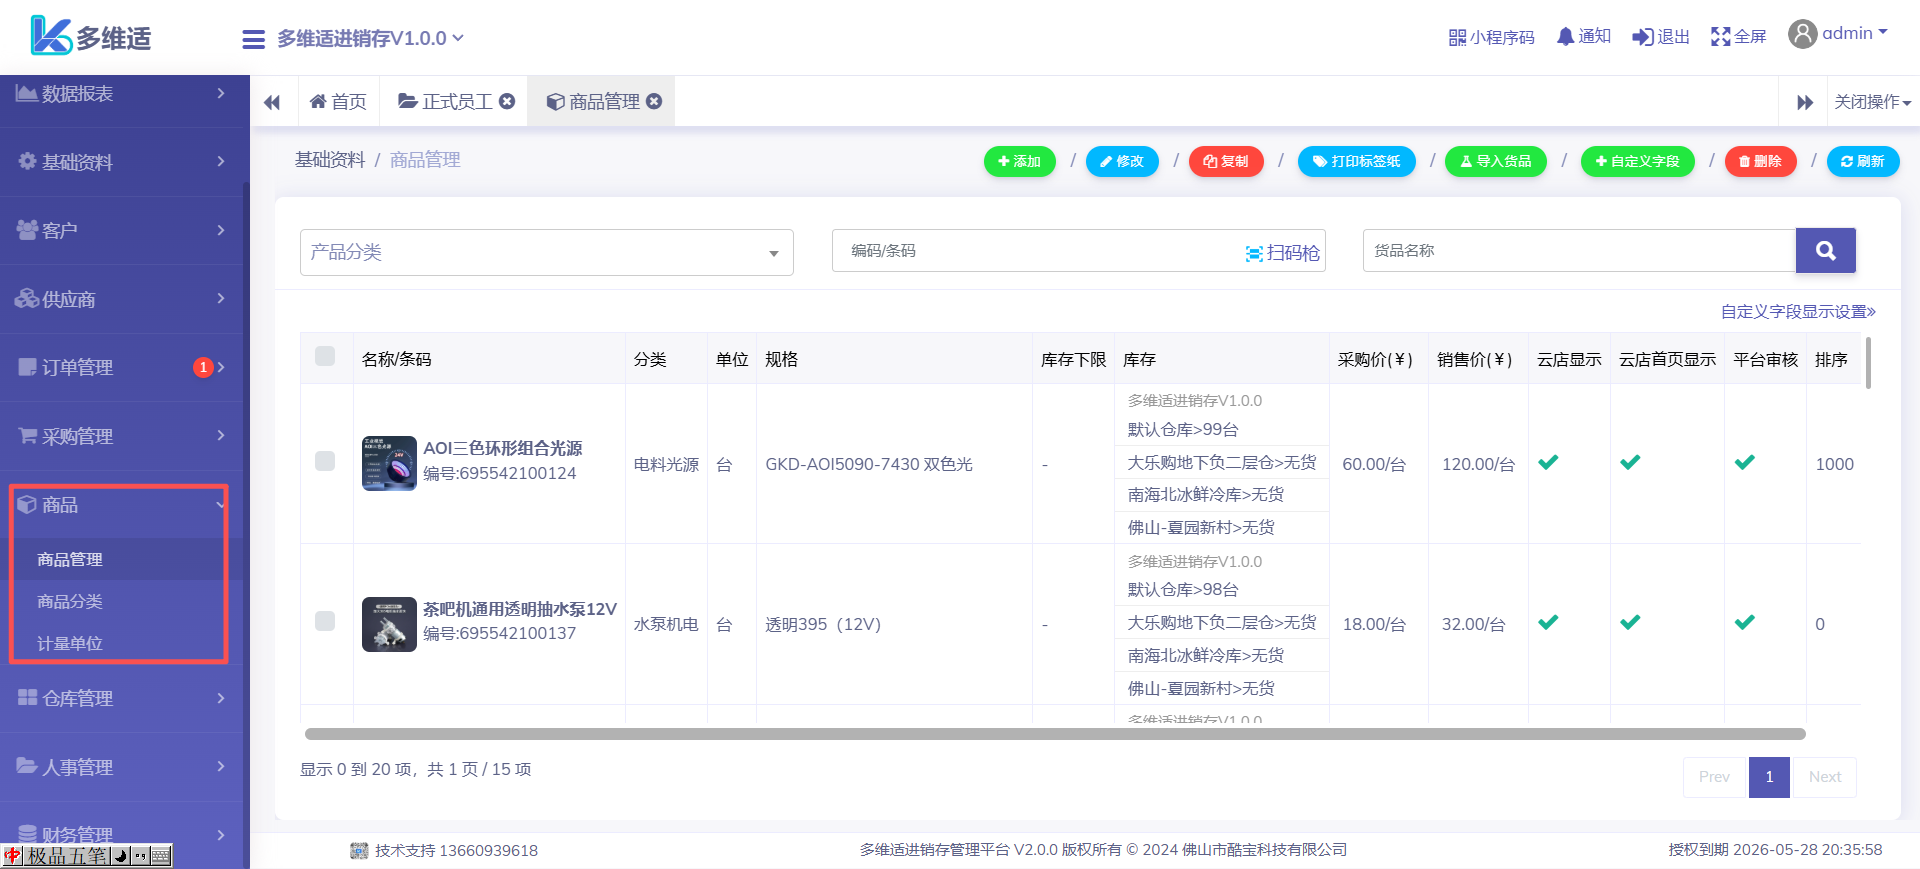Open the notification bell icon
Viewport: 1920px width, 869px height.
point(1565,37)
